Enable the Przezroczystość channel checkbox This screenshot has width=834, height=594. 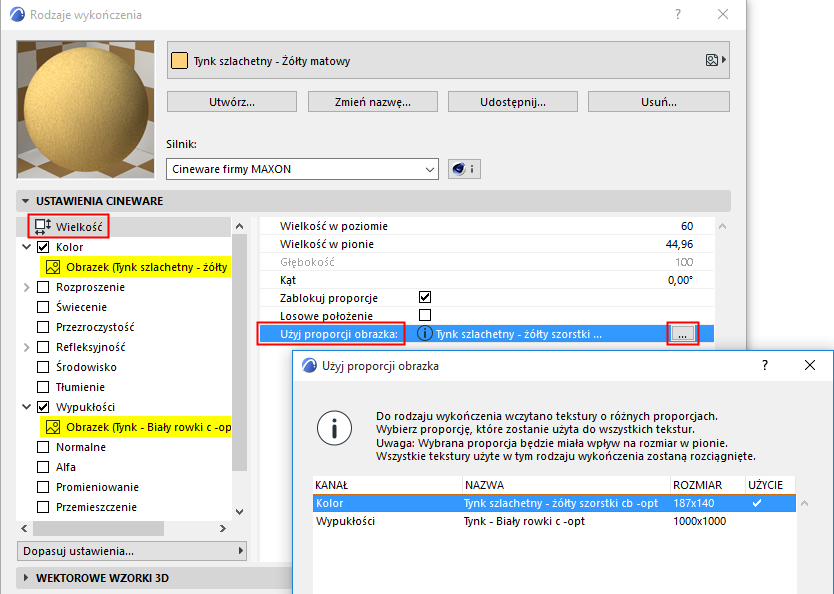(43, 327)
